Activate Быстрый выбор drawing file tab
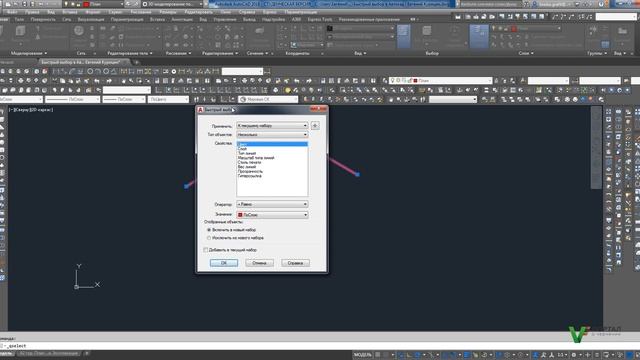The height and width of the screenshot is (360, 640). [81, 62]
